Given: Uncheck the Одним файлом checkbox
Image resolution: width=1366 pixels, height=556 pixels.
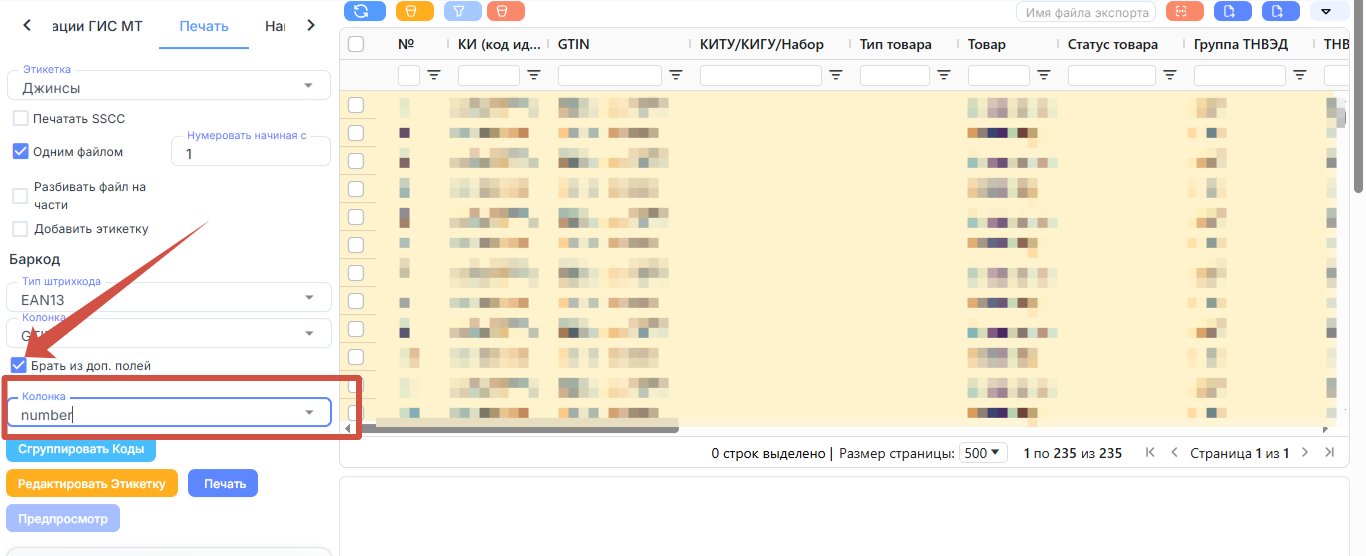Looking at the screenshot, I should [x=20, y=152].
